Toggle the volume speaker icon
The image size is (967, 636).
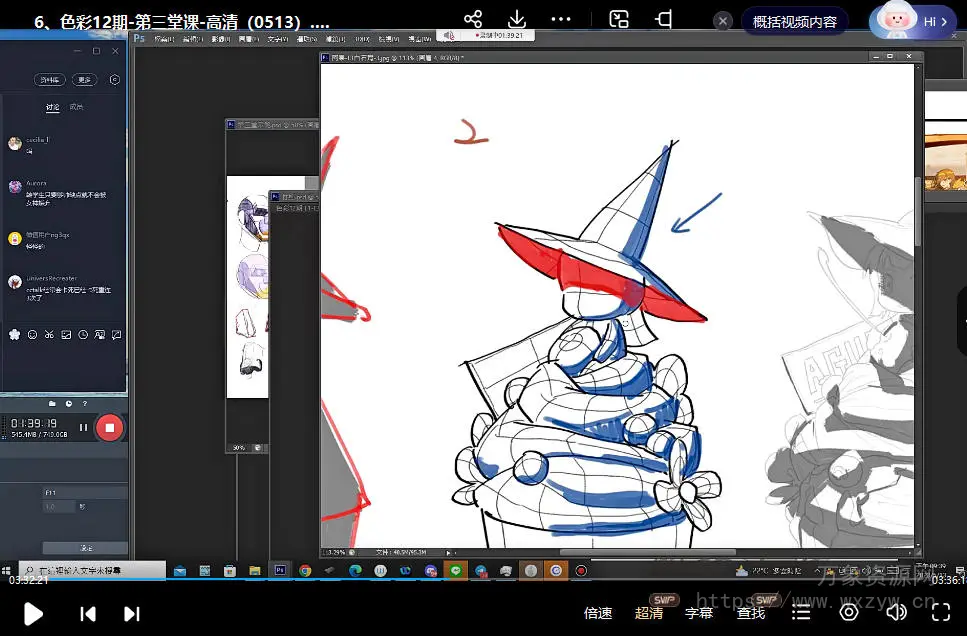pyautogui.click(x=896, y=613)
